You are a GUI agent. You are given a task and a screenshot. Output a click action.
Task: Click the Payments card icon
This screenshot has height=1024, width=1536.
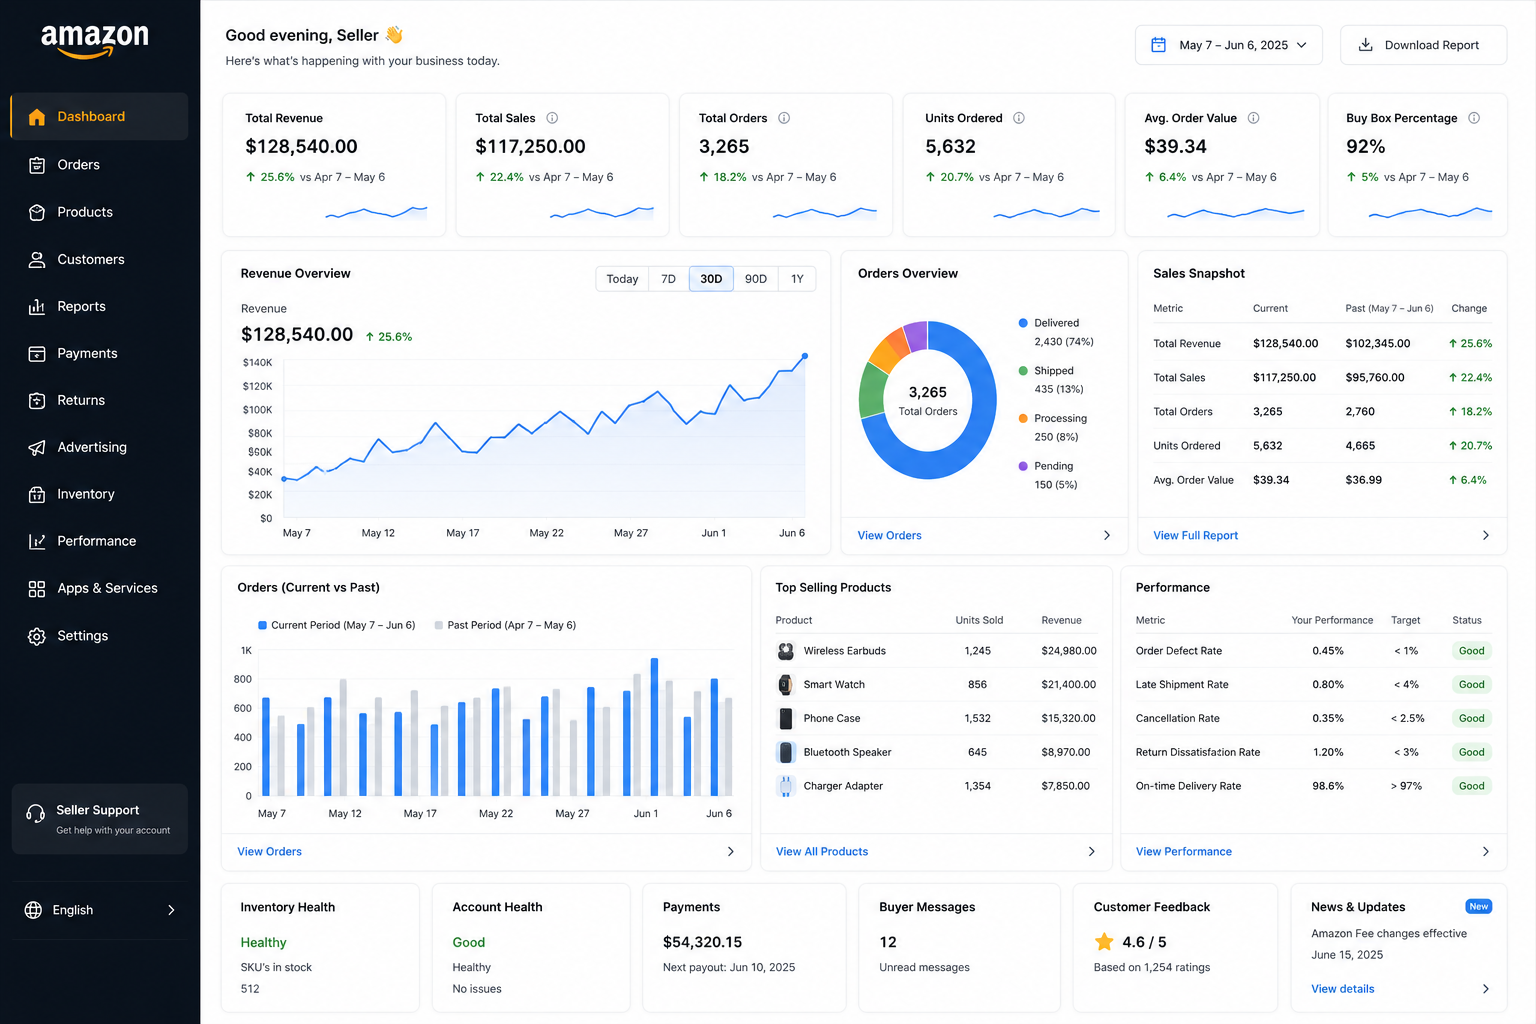pos(37,353)
